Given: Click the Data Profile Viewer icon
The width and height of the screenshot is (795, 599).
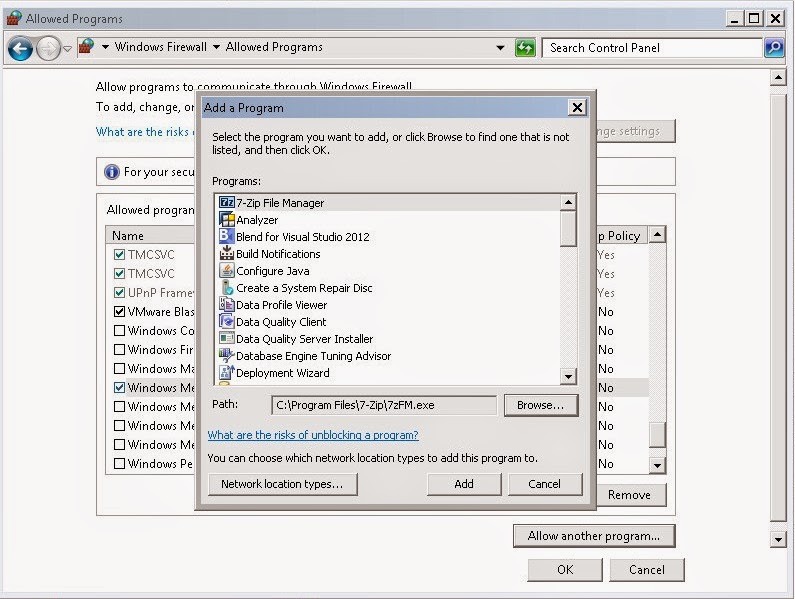Looking at the screenshot, I should (226, 304).
